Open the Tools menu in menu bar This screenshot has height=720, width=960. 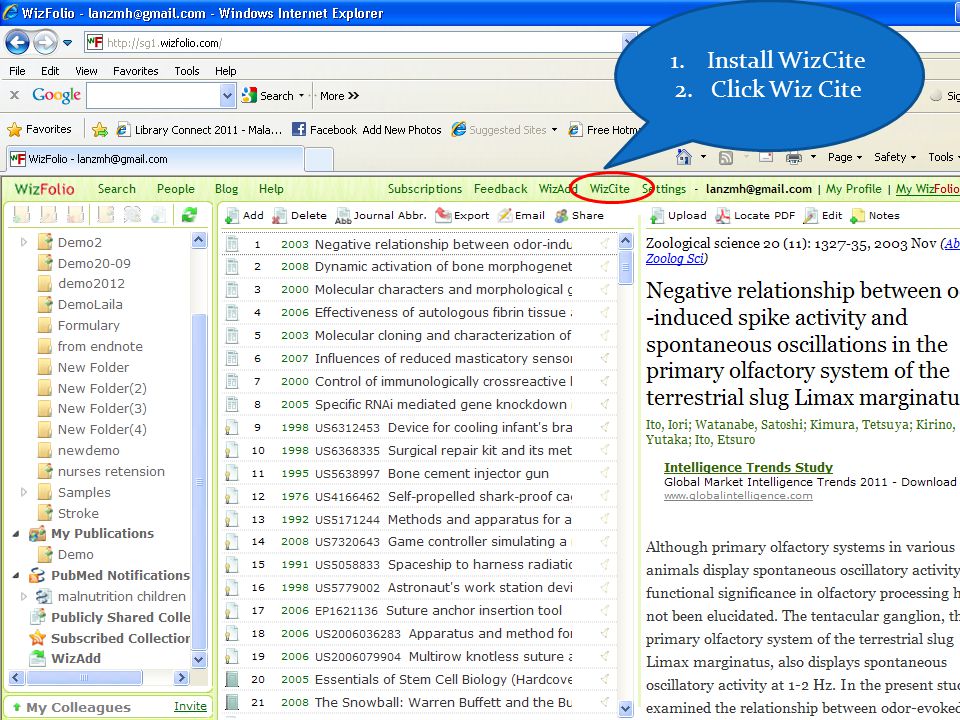coord(187,71)
